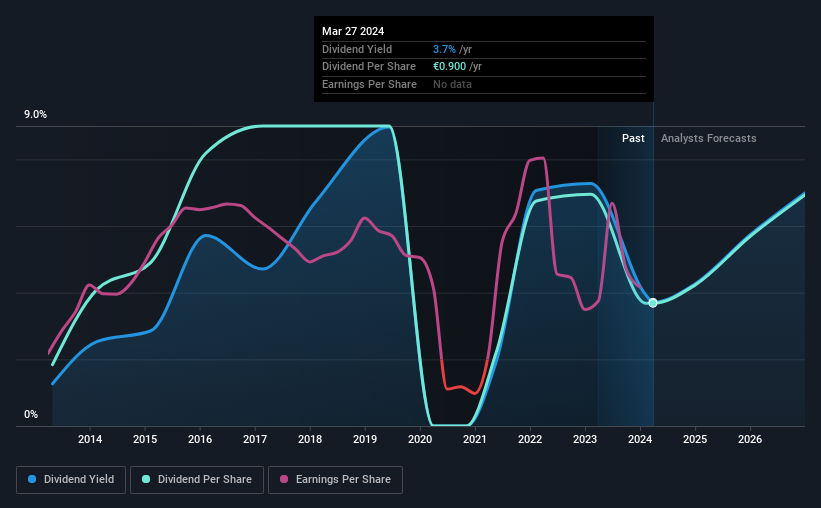This screenshot has width=821, height=508.
Task: Click the blue Dividend Yield legend dot
Action: 32,479
